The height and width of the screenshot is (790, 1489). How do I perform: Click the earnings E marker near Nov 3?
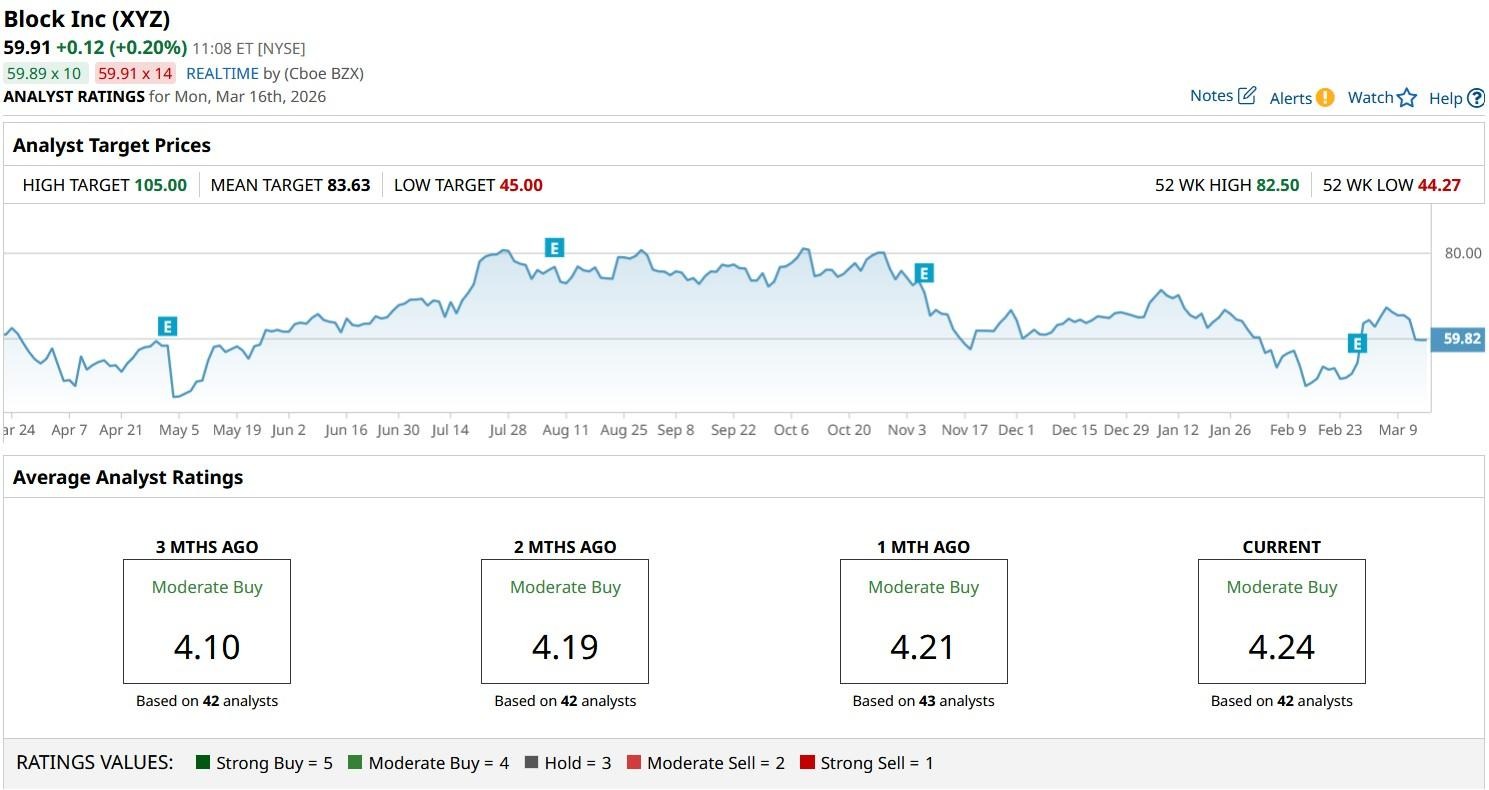(x=924, y=273)
